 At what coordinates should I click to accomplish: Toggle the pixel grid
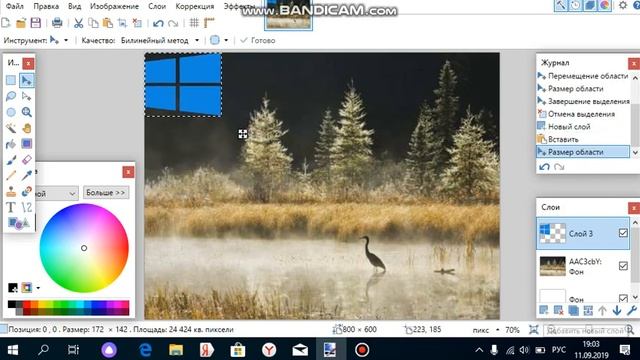pos(194,23)
